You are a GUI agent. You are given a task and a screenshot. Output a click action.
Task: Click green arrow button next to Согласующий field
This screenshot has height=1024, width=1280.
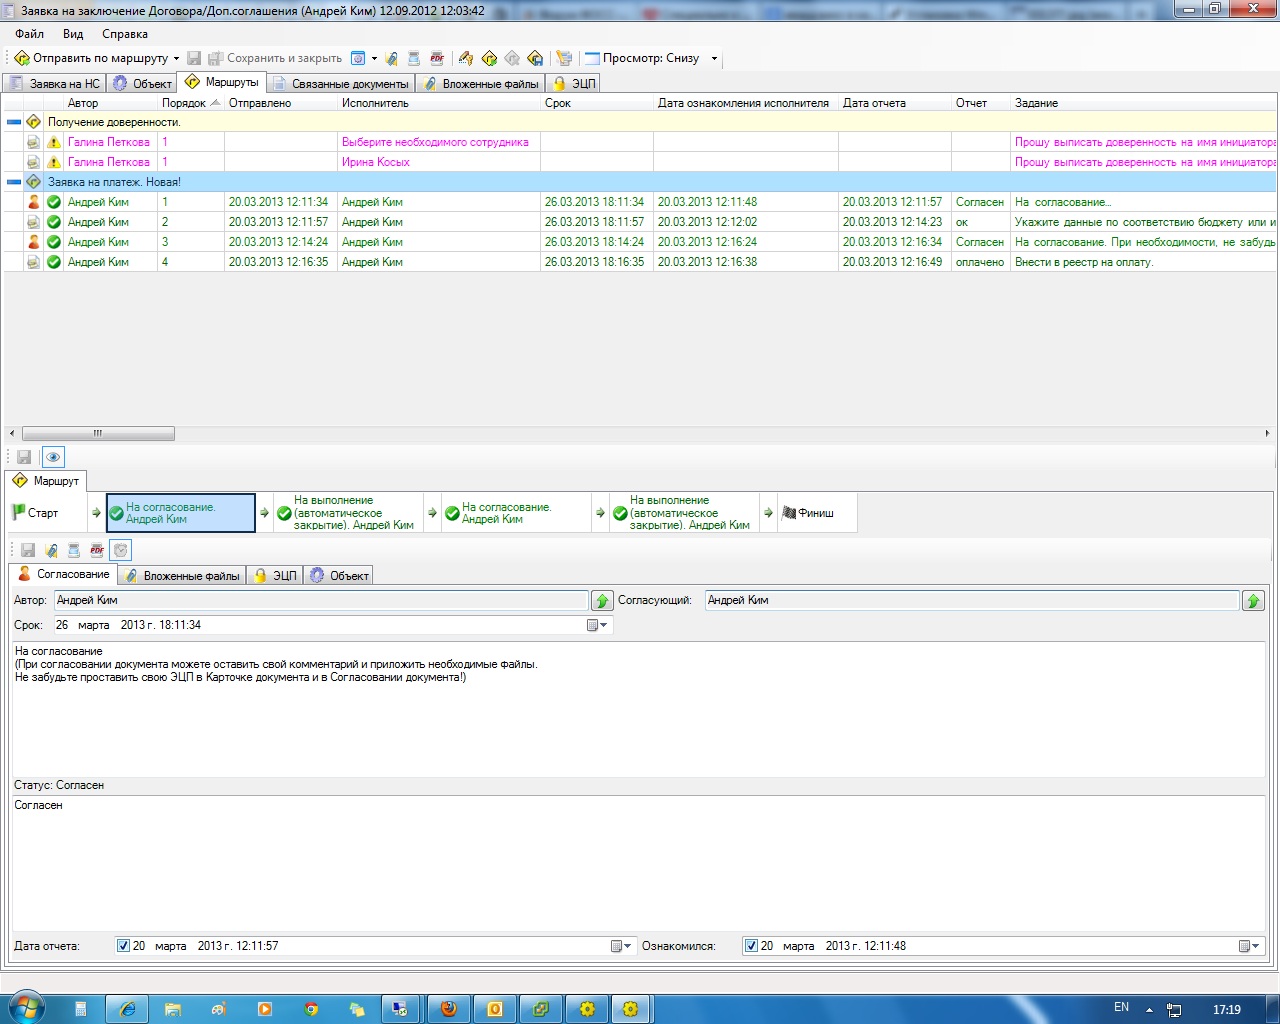pos(1253,600)
